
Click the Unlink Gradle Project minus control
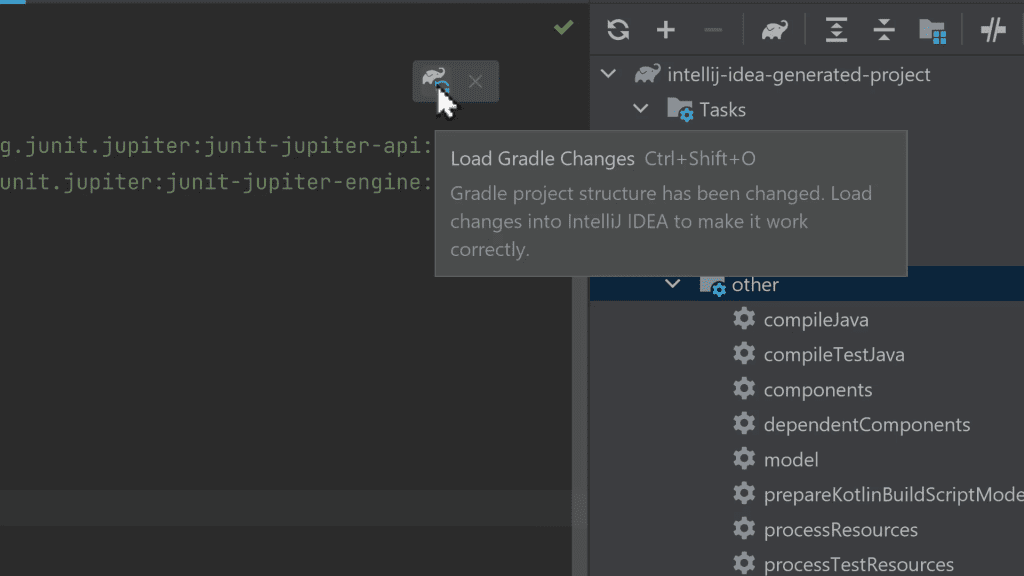pos(713,30)
